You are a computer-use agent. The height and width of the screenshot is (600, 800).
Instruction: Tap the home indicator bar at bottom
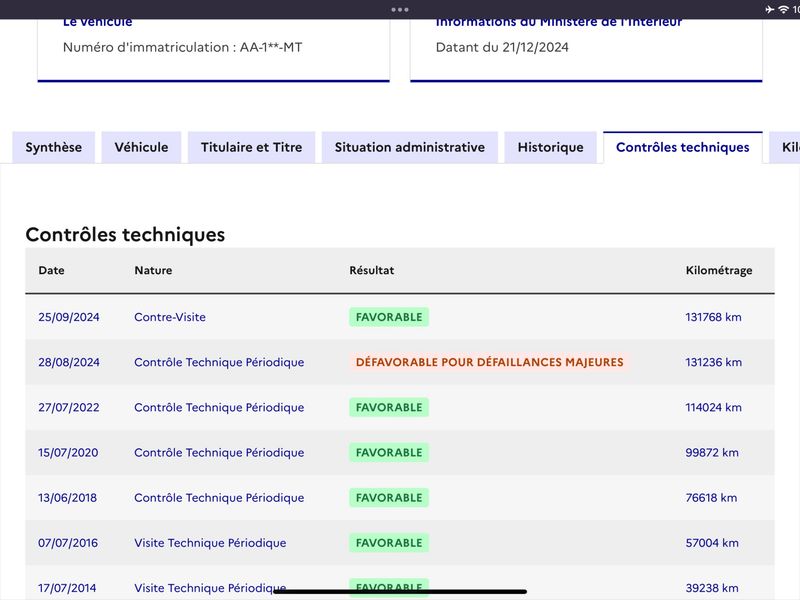tap(400, 592)
